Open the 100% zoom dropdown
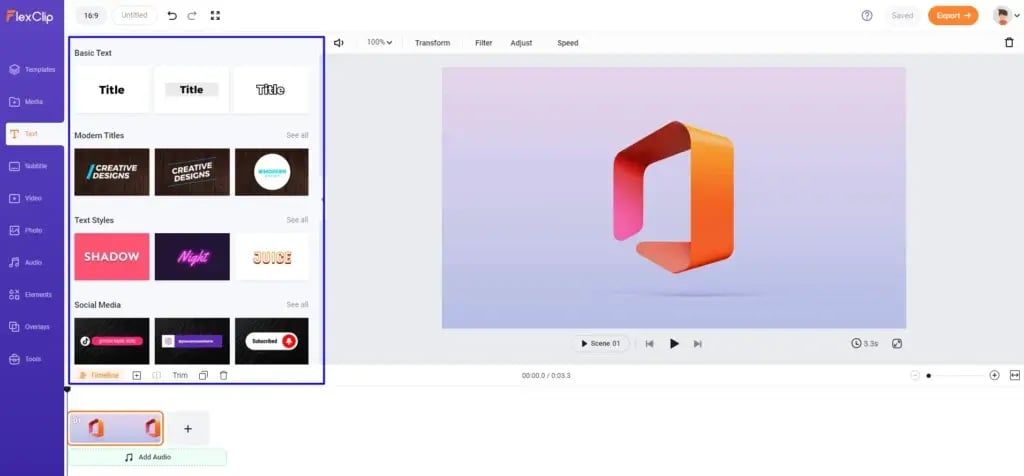Image resolution: width=1024 pixels, height=476 pixels. [379, 43]
